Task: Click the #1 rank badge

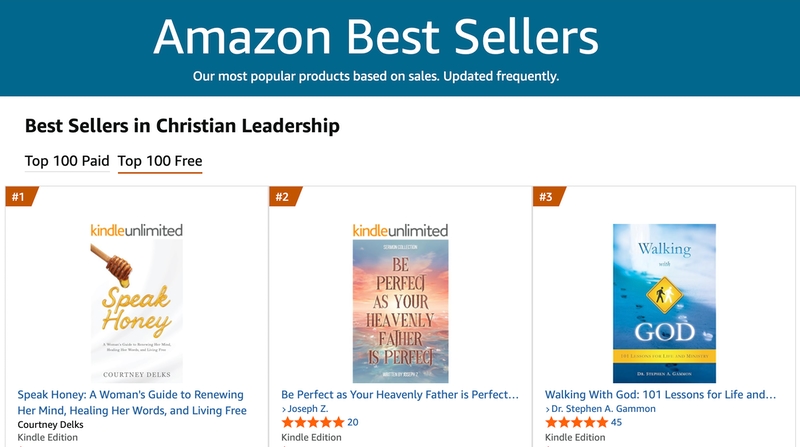Action: pyautogui.click(x=18, y=197)
